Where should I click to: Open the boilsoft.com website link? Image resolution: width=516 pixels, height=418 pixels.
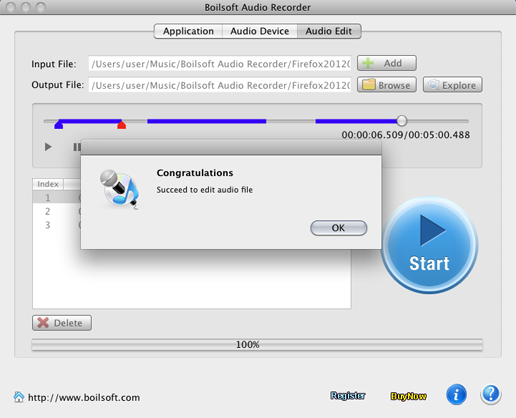(x=84, y=397)
